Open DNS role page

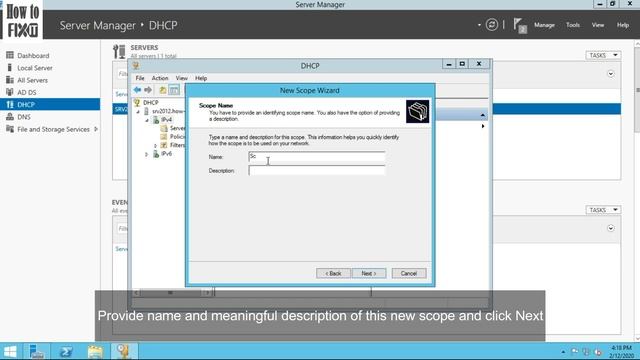pyautogui.click(x=24, y=117)
